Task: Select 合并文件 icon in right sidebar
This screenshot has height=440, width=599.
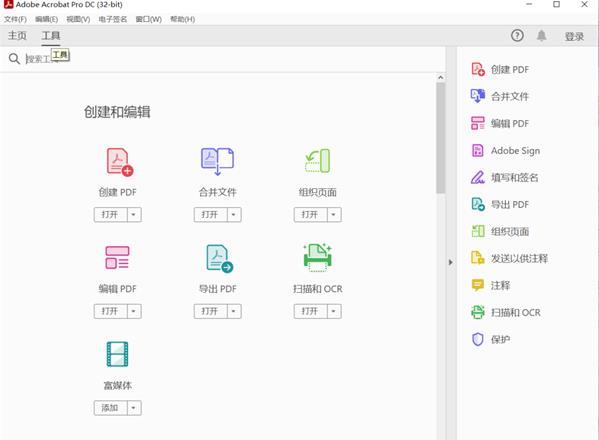Action: 478,96
